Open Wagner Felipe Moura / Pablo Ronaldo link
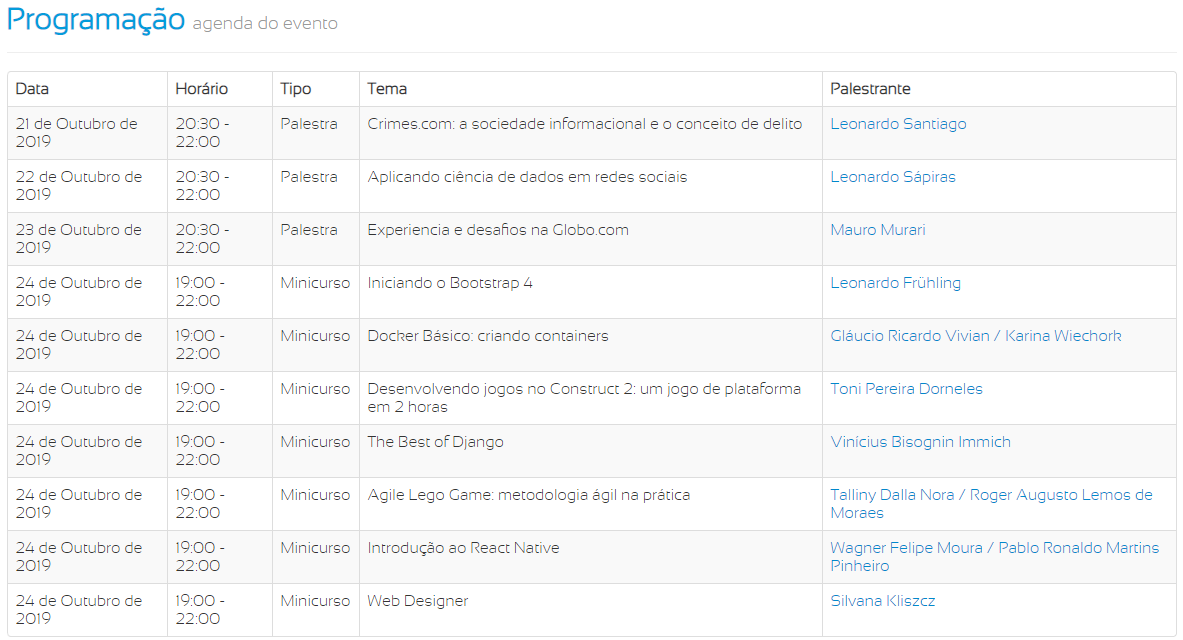The image size is (1183, 640). click(x=993, y=548)
